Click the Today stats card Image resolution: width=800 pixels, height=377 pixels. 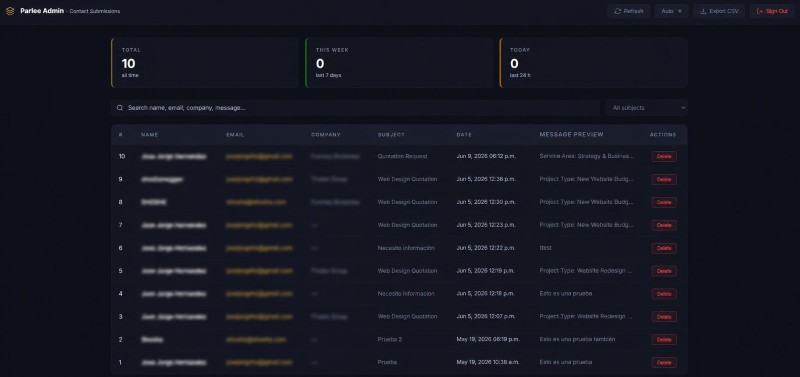593,63
